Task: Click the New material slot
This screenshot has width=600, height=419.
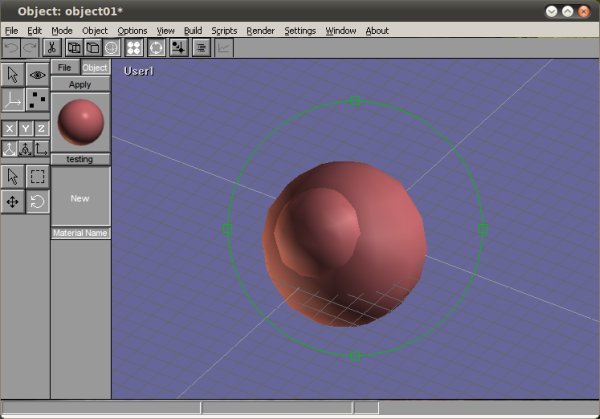Action: pos(80,198)
